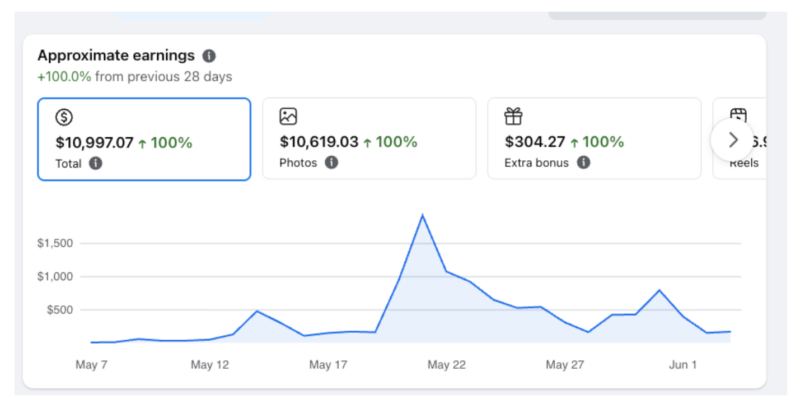Screen dimensions: 800x408
Task: Click the dollar sign icon in Total card
Action: [64, 117]
